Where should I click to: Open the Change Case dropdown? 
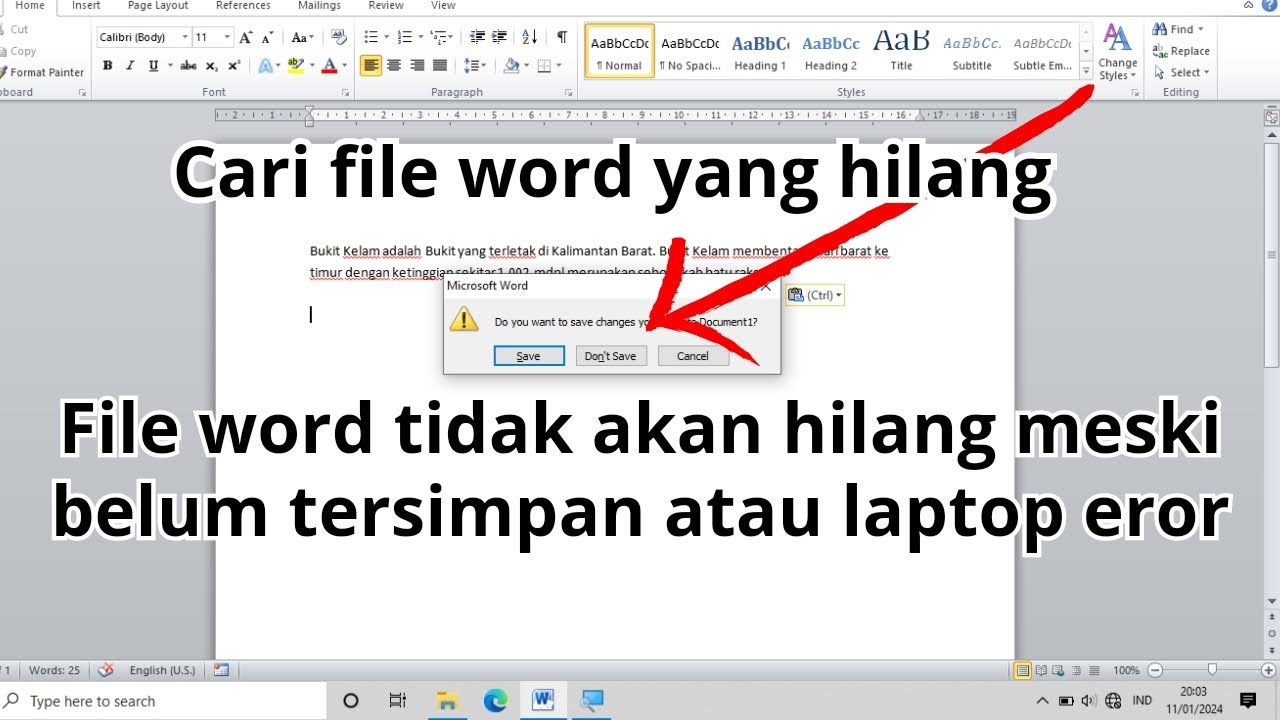click(x=301, y=37)
